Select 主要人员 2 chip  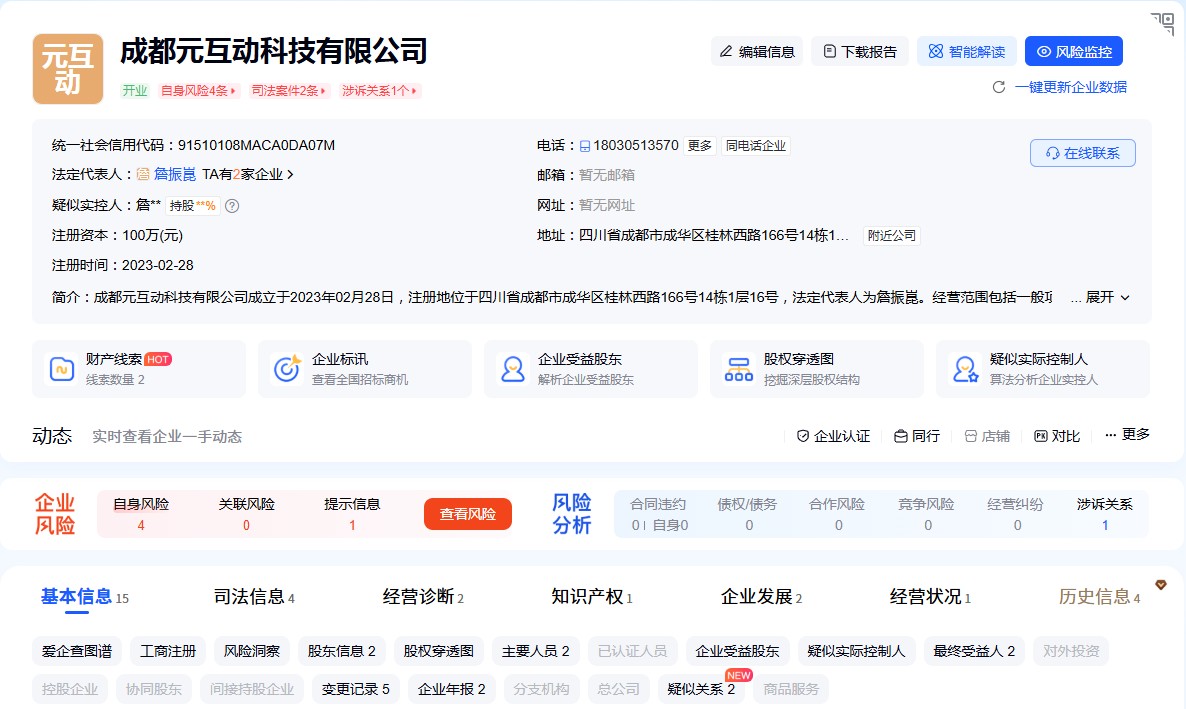pos(536,651)
